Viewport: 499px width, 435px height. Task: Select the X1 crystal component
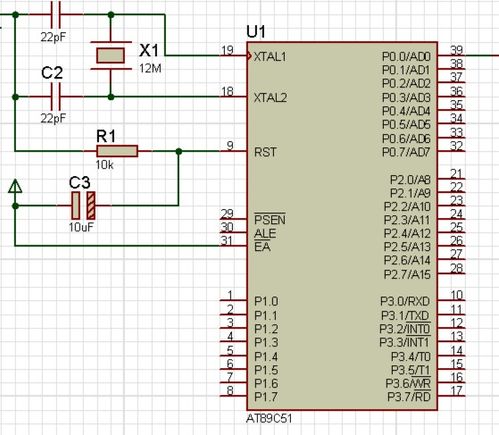pos(111,55)
